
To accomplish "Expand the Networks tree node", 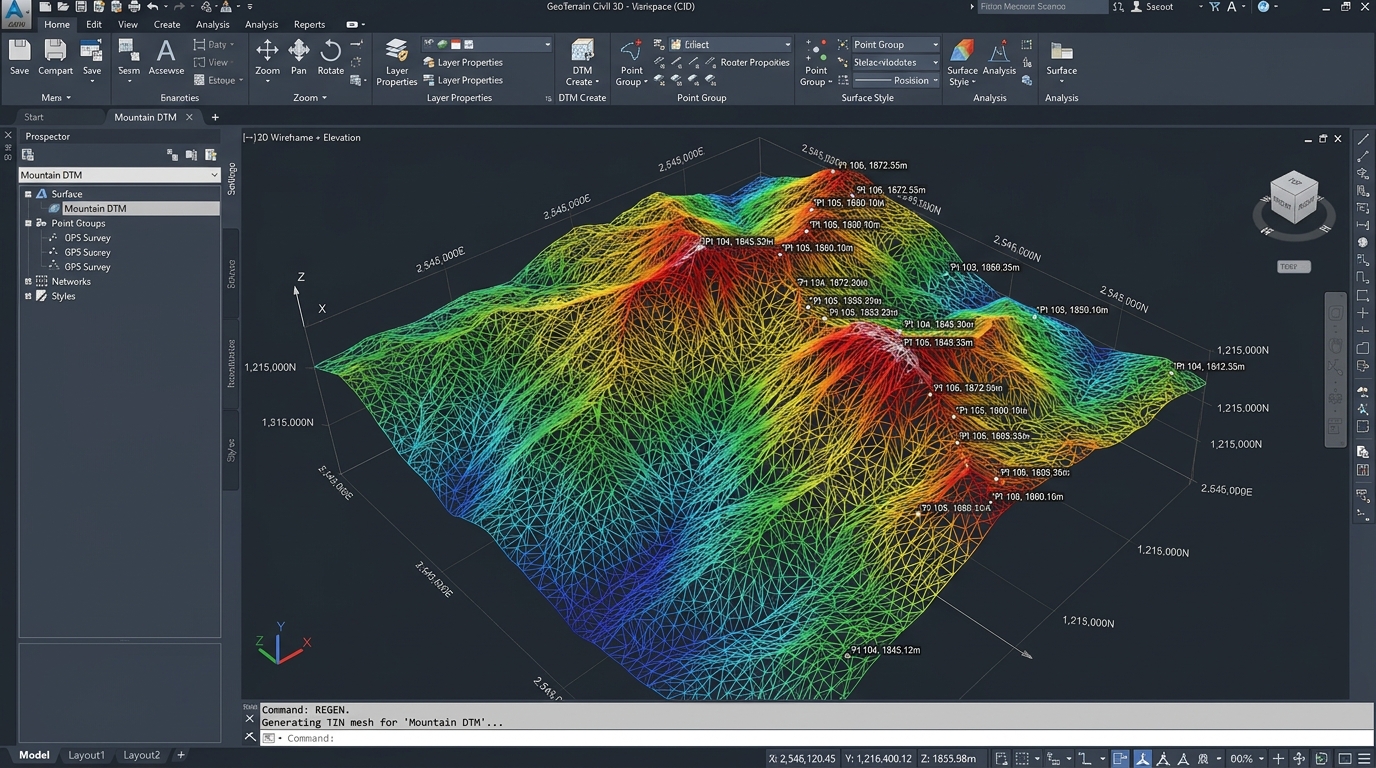I will (x=28, y=281).
